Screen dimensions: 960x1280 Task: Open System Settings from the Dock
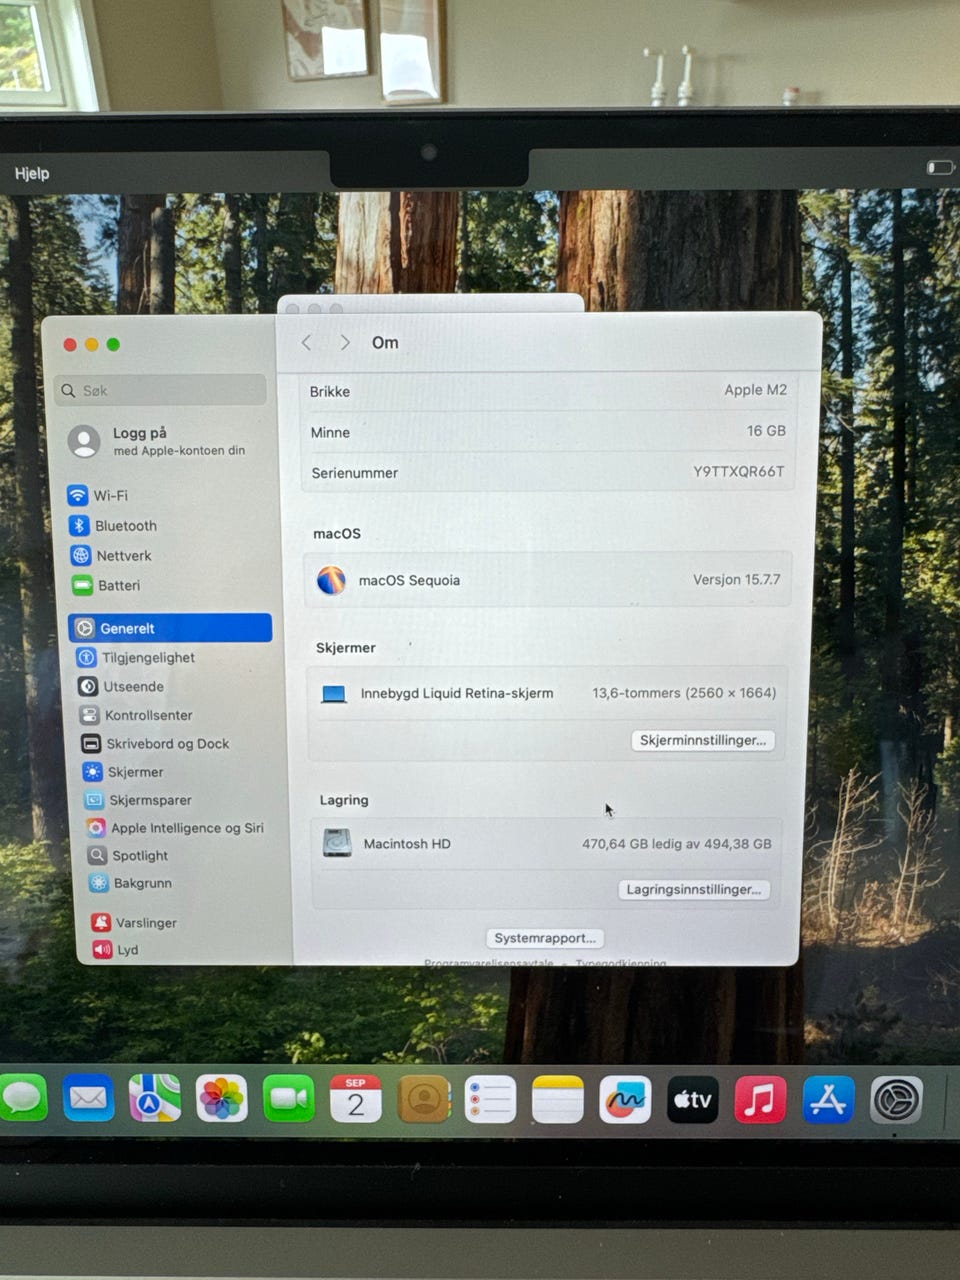pos(896,1100)
